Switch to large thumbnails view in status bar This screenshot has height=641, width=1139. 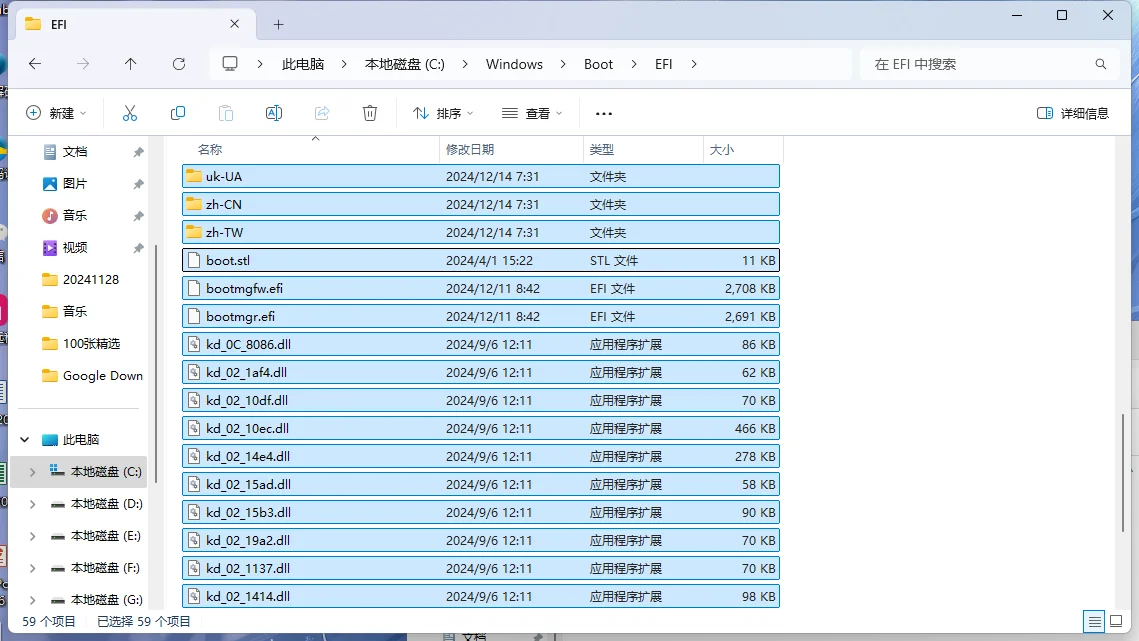click(x=1116, y=621)
